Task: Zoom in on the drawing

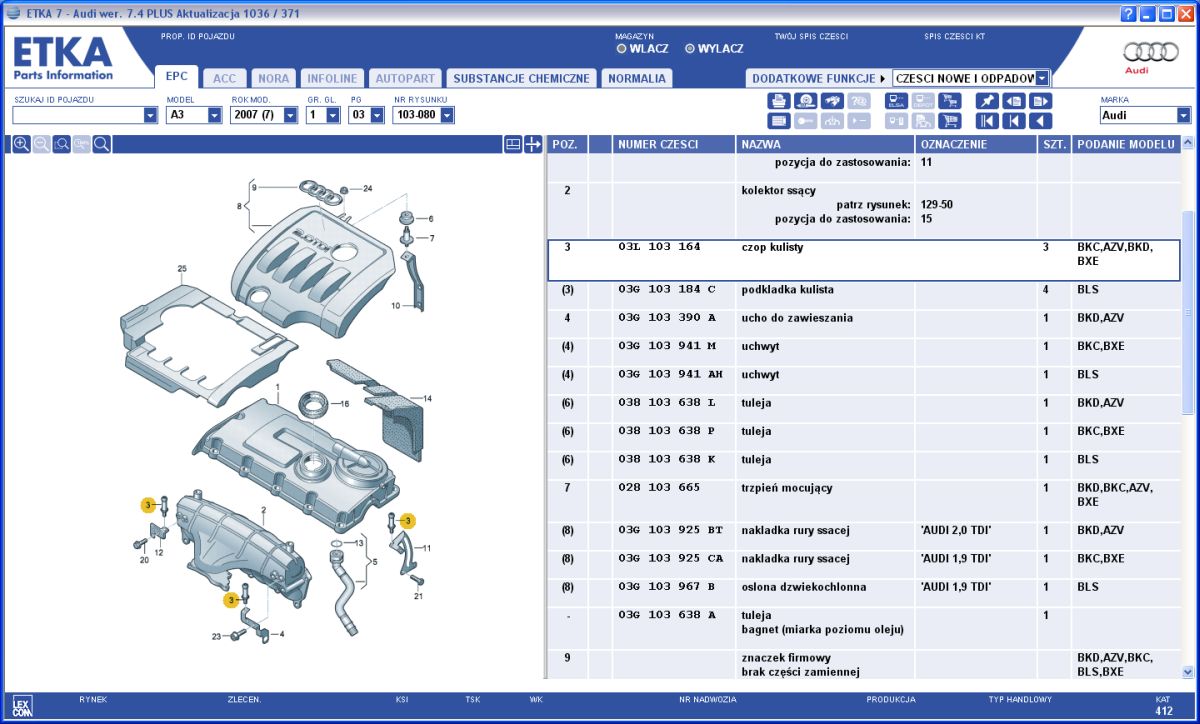Action: tap(21, 144)
